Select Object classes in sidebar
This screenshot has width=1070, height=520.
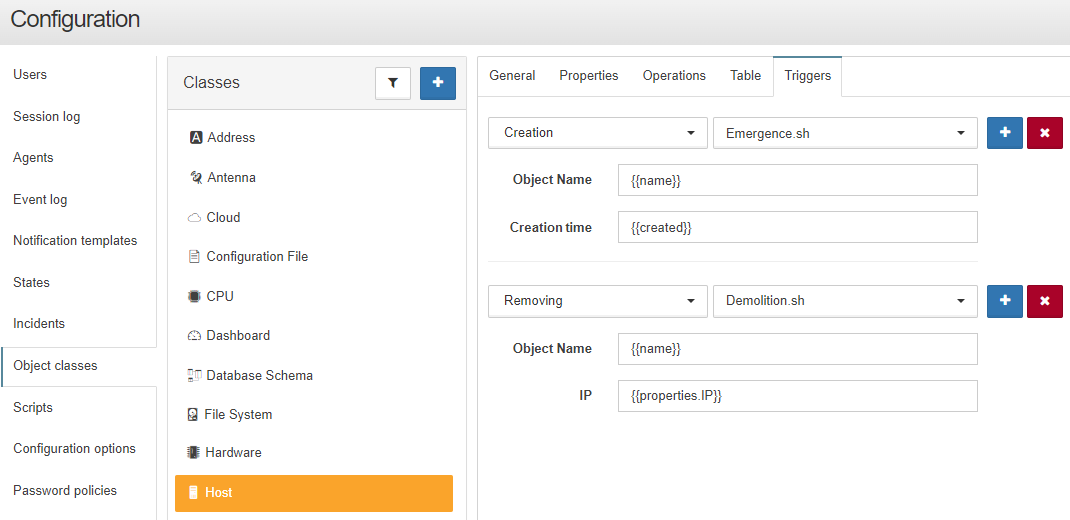pos(78,366)
